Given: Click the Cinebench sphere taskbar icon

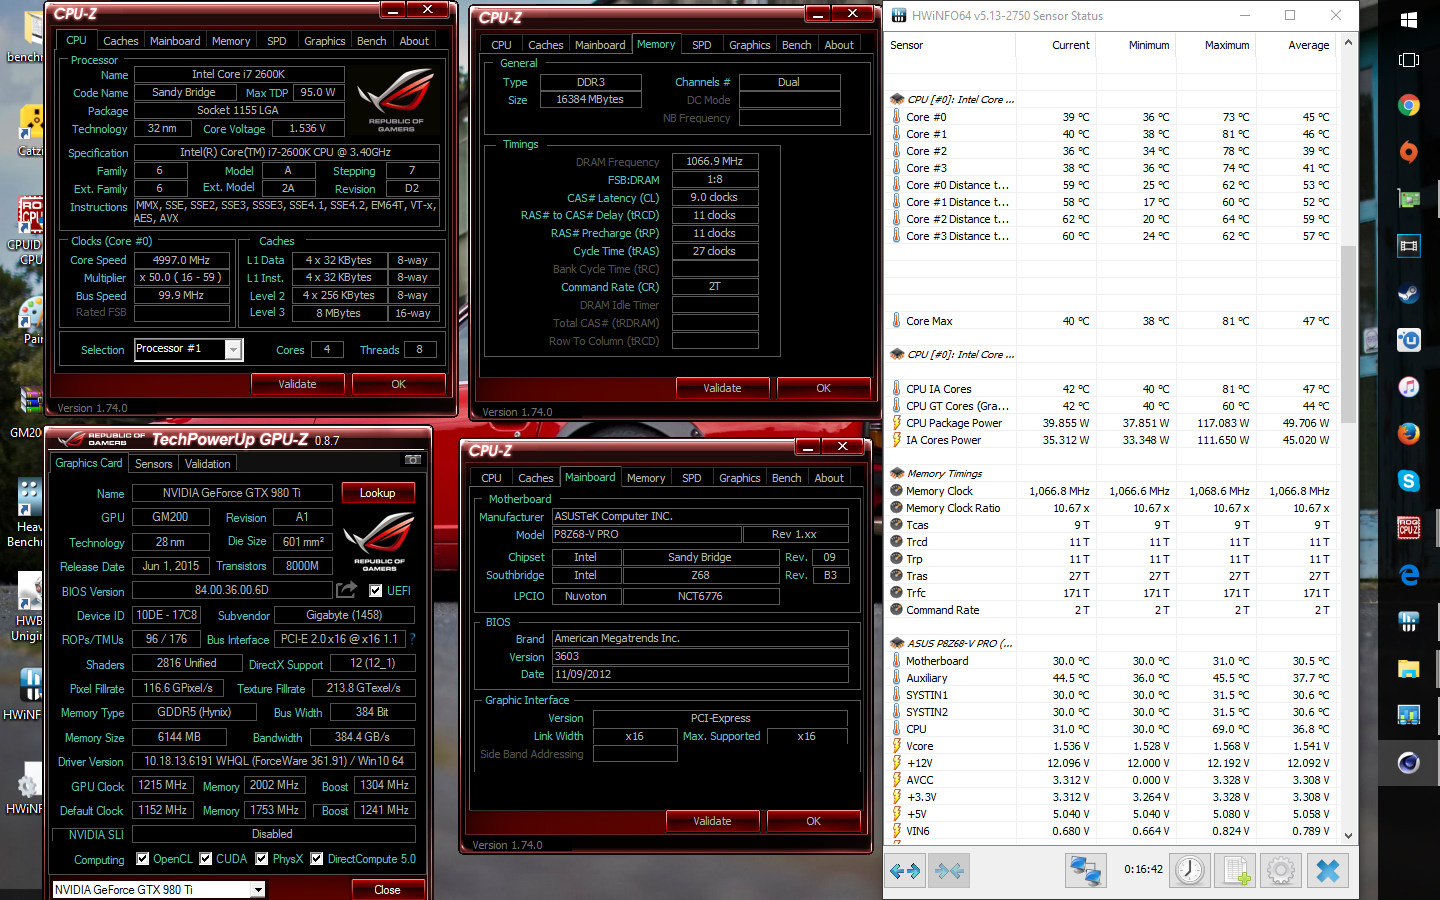Looking at the screenshot, I should (1409, 763).
